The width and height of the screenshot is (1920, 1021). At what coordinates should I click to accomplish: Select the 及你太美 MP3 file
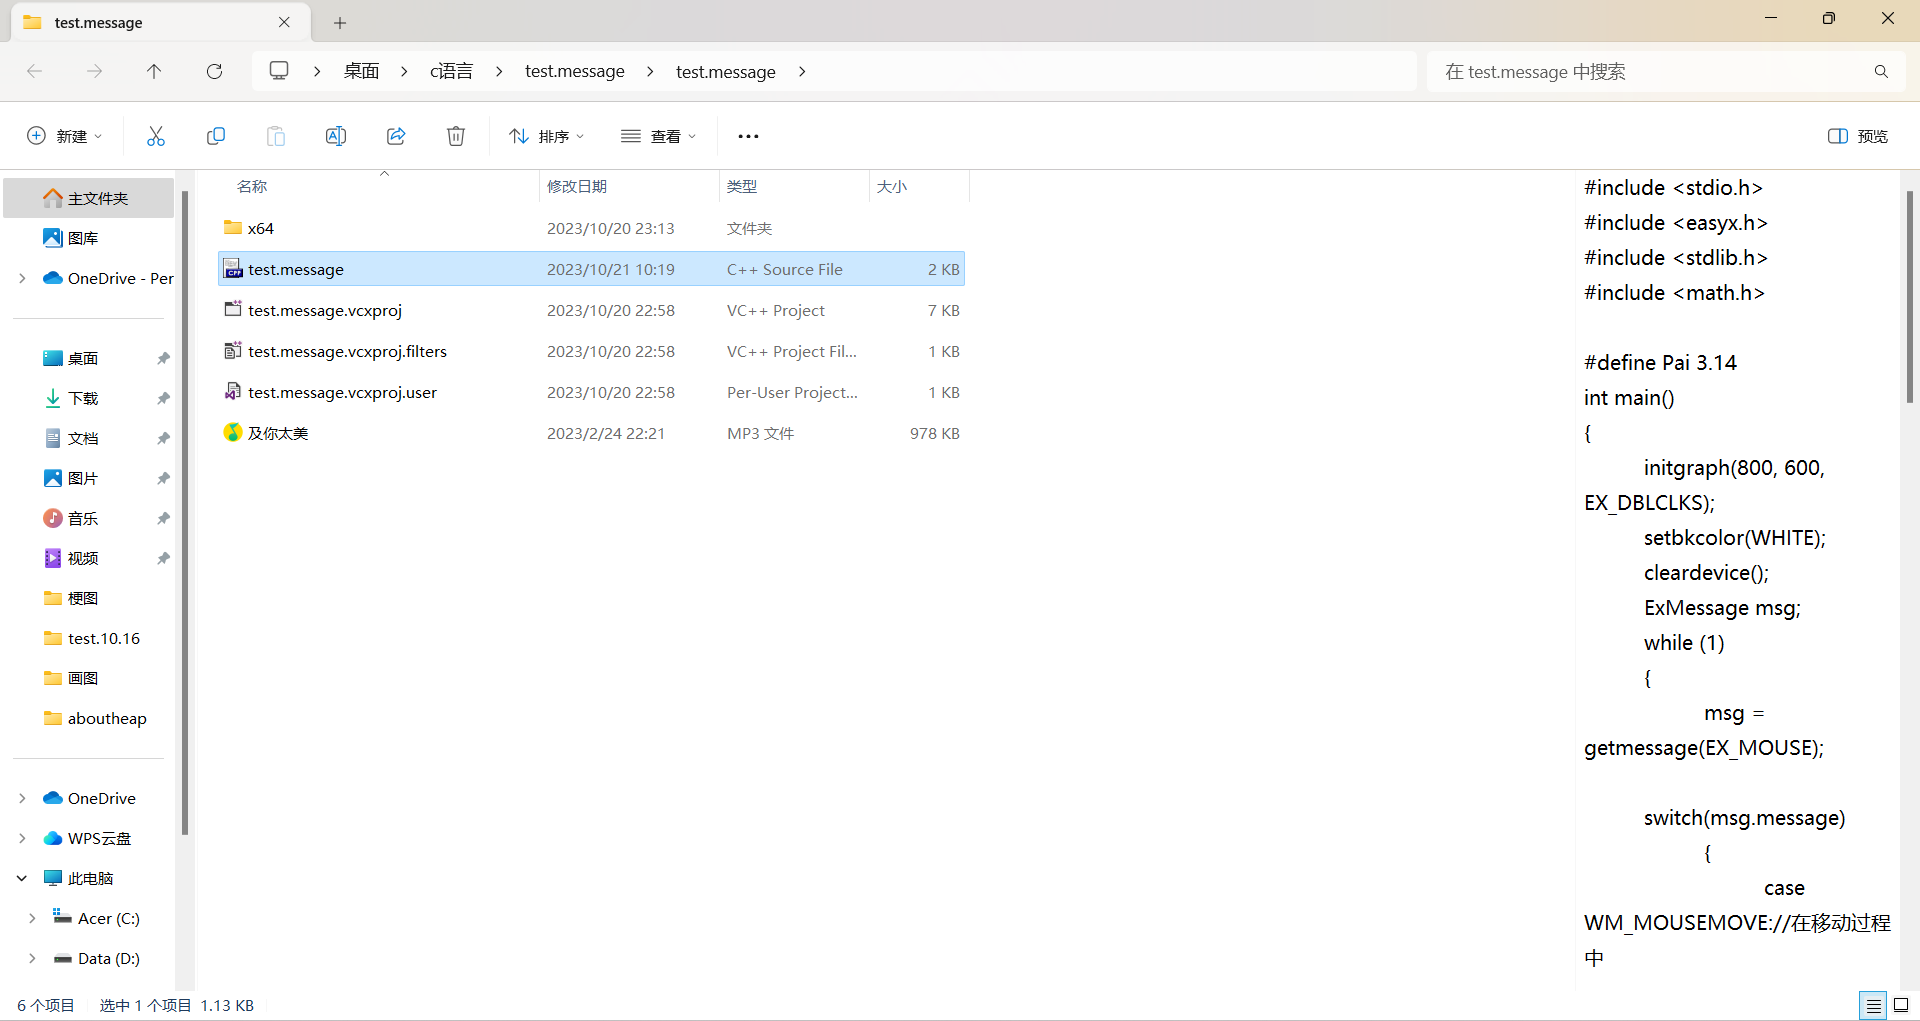[x=591, y=433]
